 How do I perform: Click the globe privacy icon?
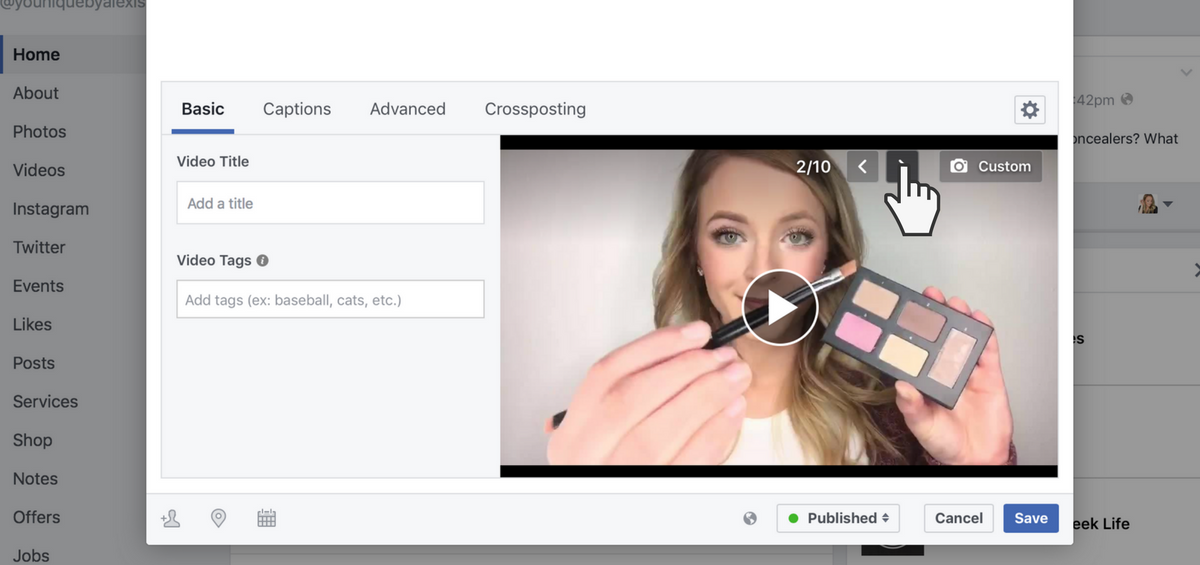[750, 518]
